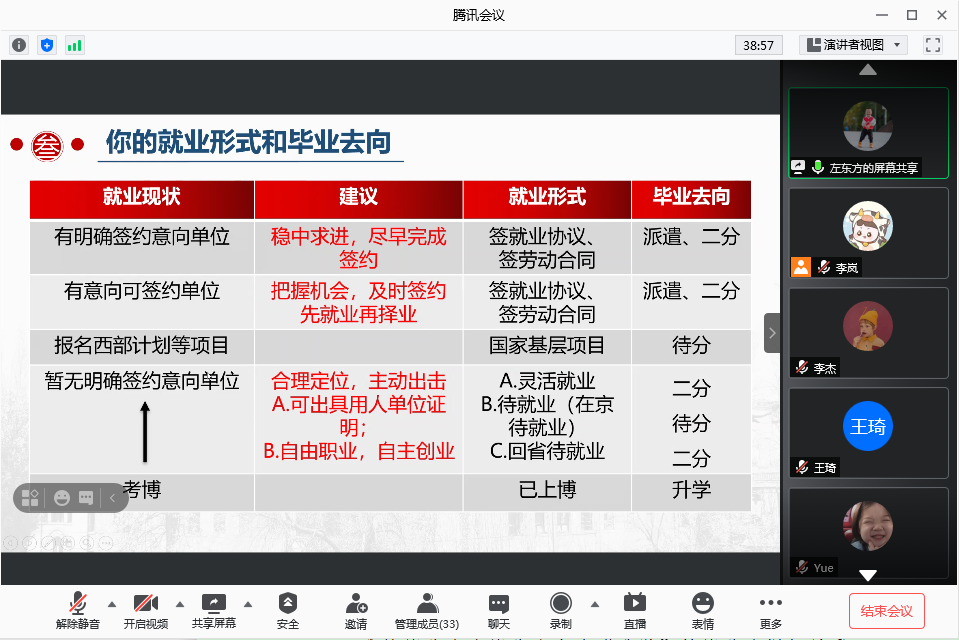
Task: Expand the audio options arrow beside 解除静音
Action: tap(112, 604)
